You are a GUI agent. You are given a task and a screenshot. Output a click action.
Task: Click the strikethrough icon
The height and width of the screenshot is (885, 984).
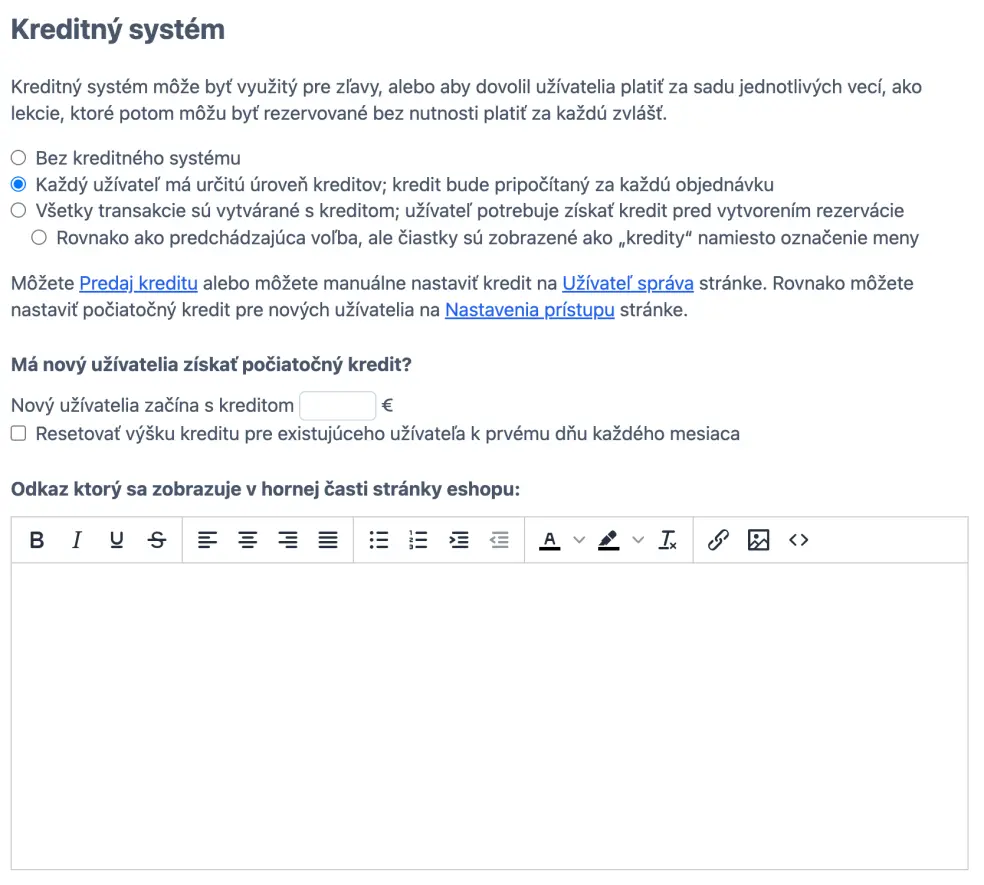[x=157, y=541]
